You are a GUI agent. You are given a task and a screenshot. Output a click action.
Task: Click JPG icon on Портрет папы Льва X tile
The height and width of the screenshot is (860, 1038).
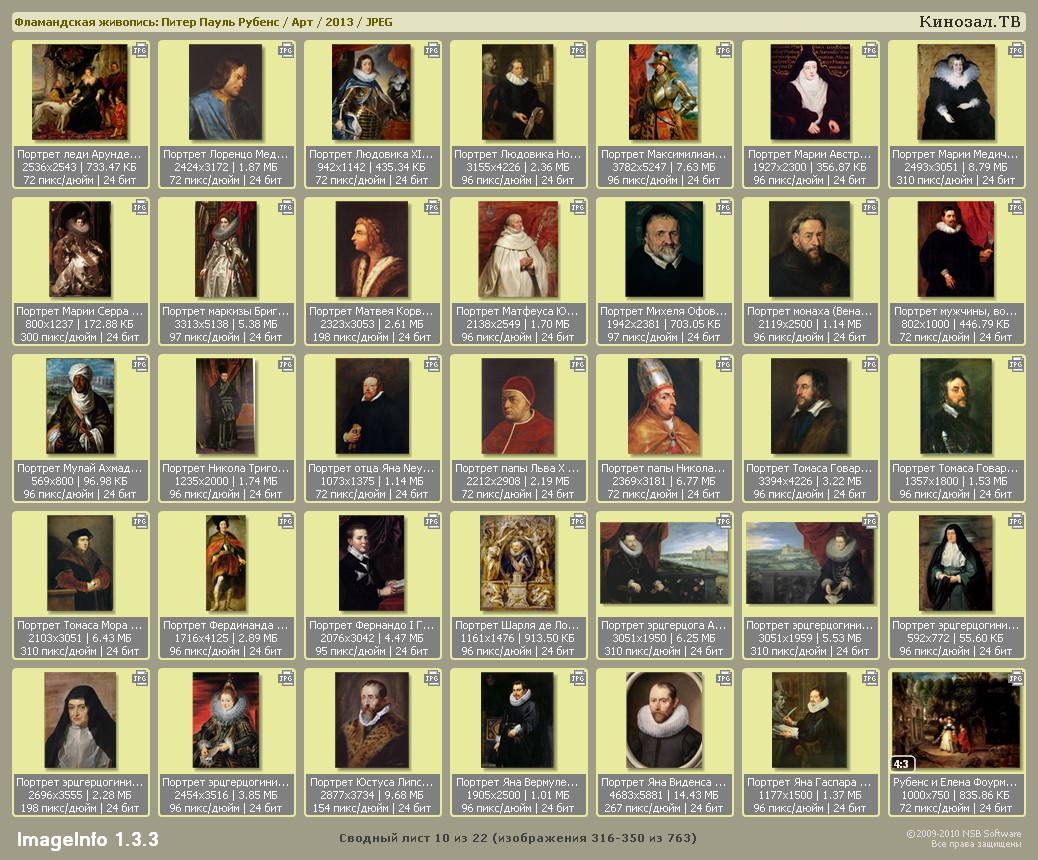(x=577, y=364)
